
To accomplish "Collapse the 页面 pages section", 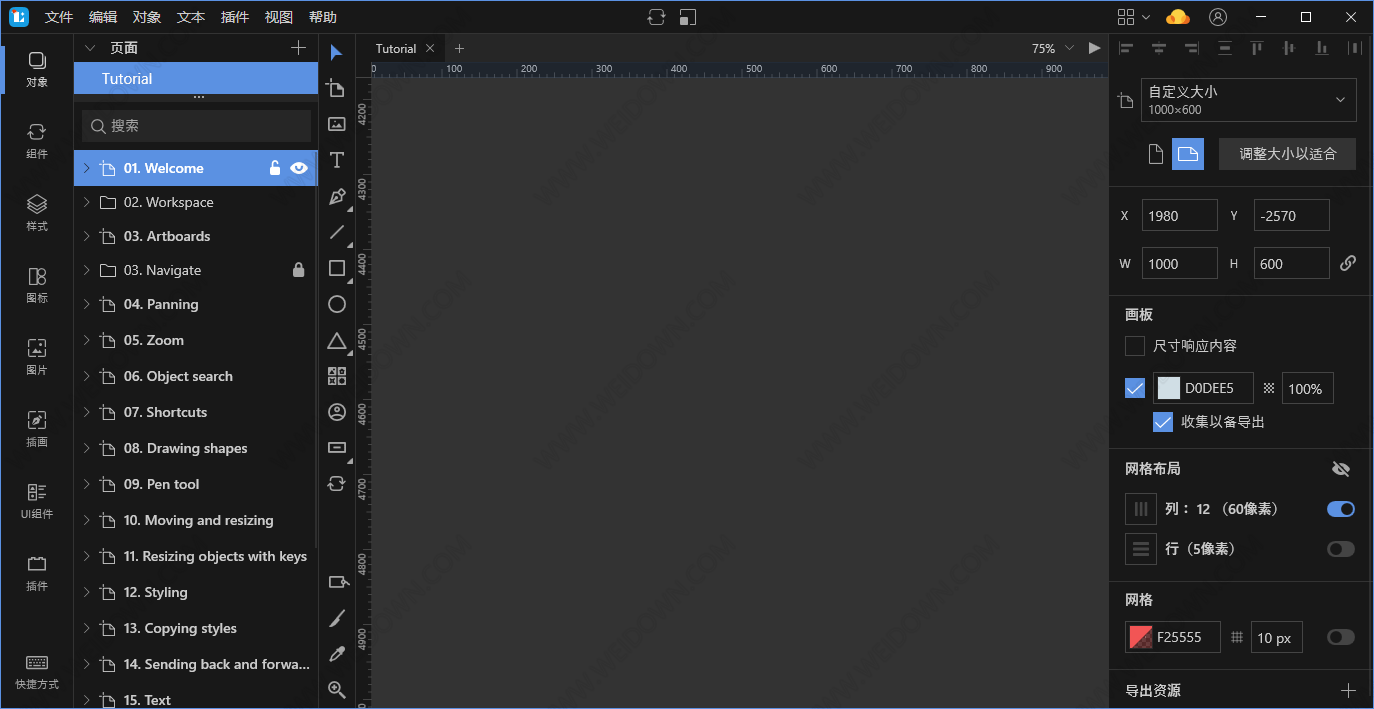I will 89,48.
